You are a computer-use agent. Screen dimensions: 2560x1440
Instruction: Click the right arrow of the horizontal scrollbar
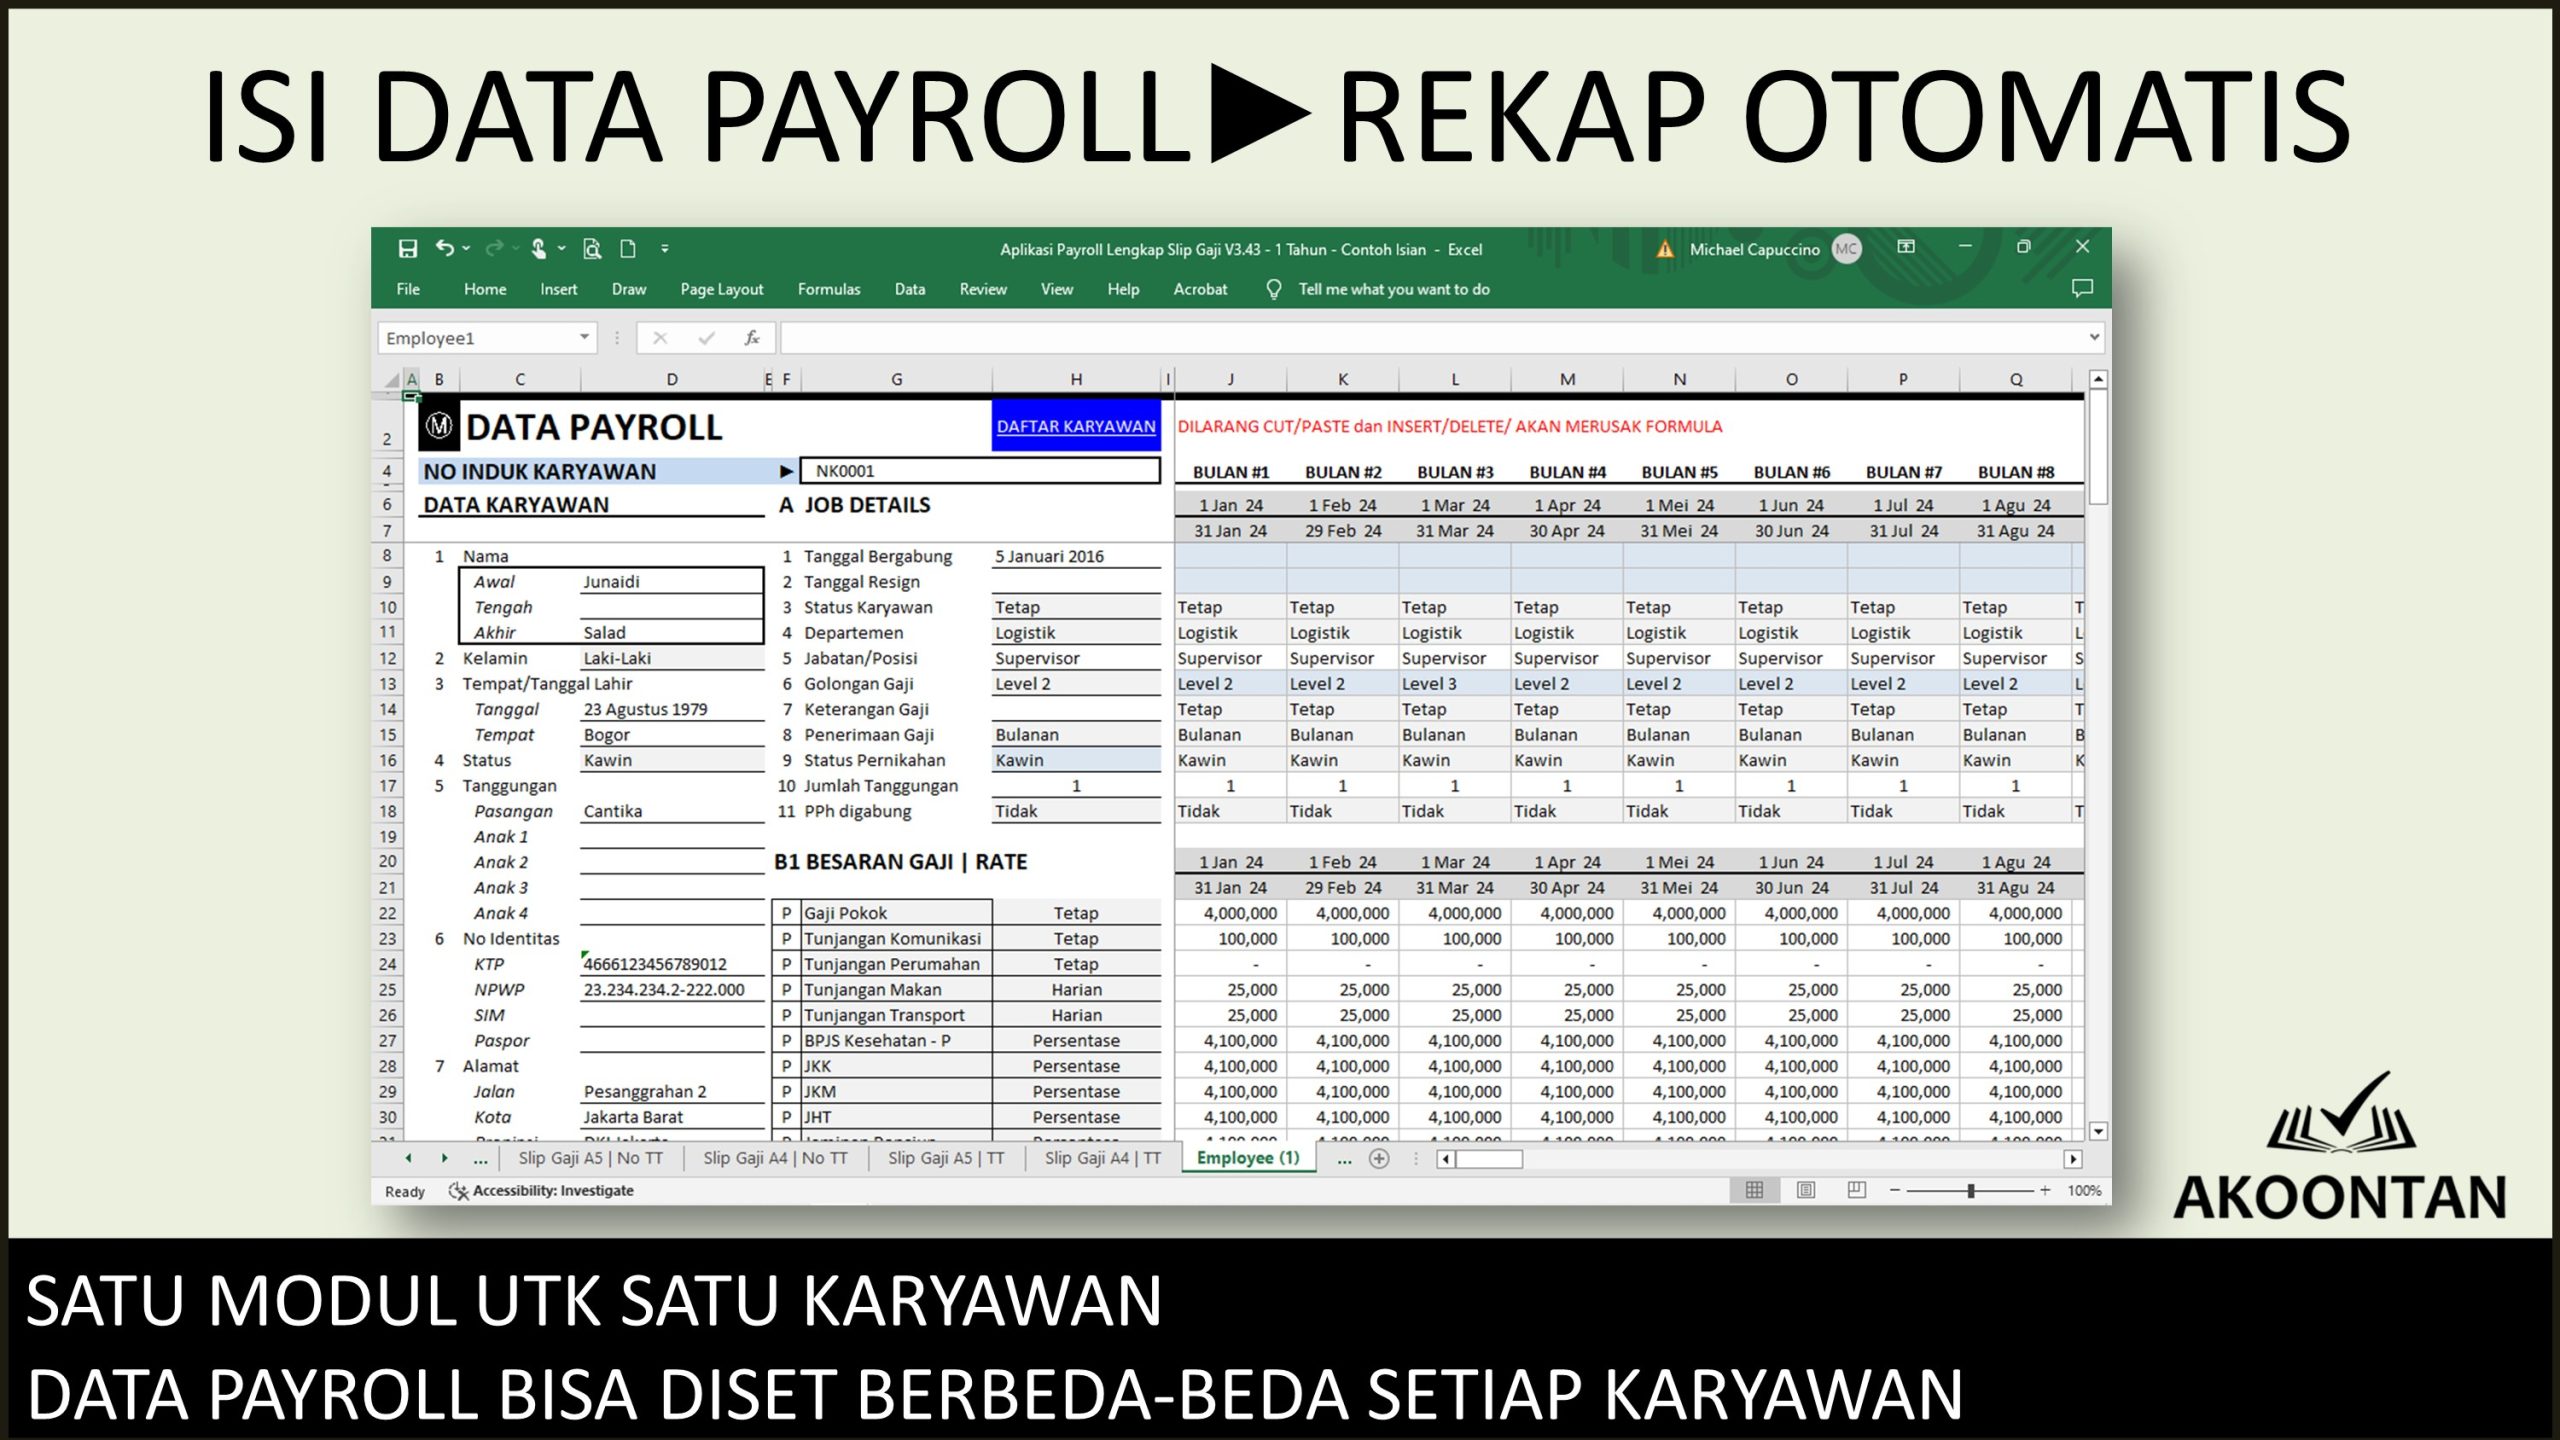point(2074,1158)
